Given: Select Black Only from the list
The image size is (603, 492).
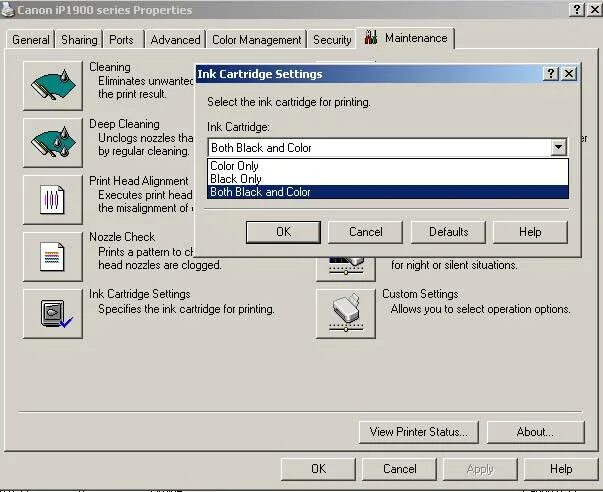Looking at the screenshot, I should point(388,179).
